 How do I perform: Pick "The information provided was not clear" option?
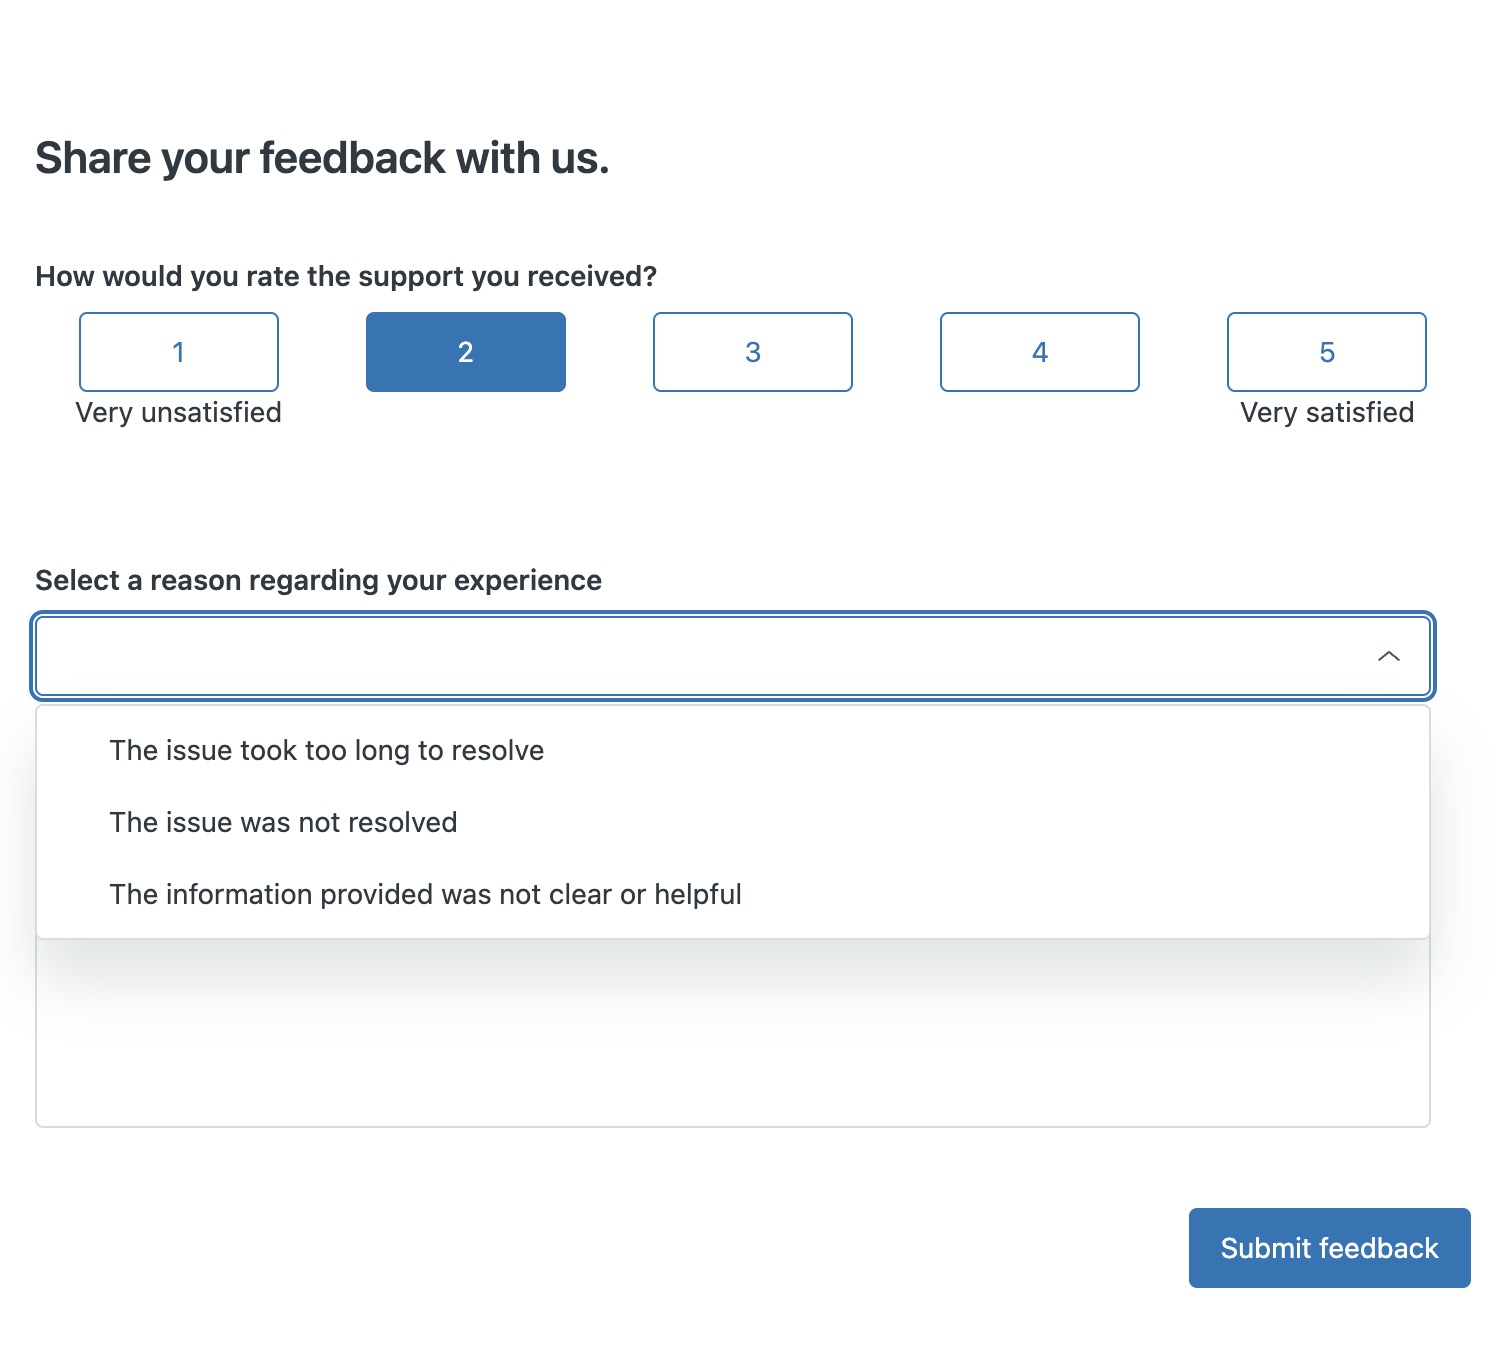click(425, 895)
